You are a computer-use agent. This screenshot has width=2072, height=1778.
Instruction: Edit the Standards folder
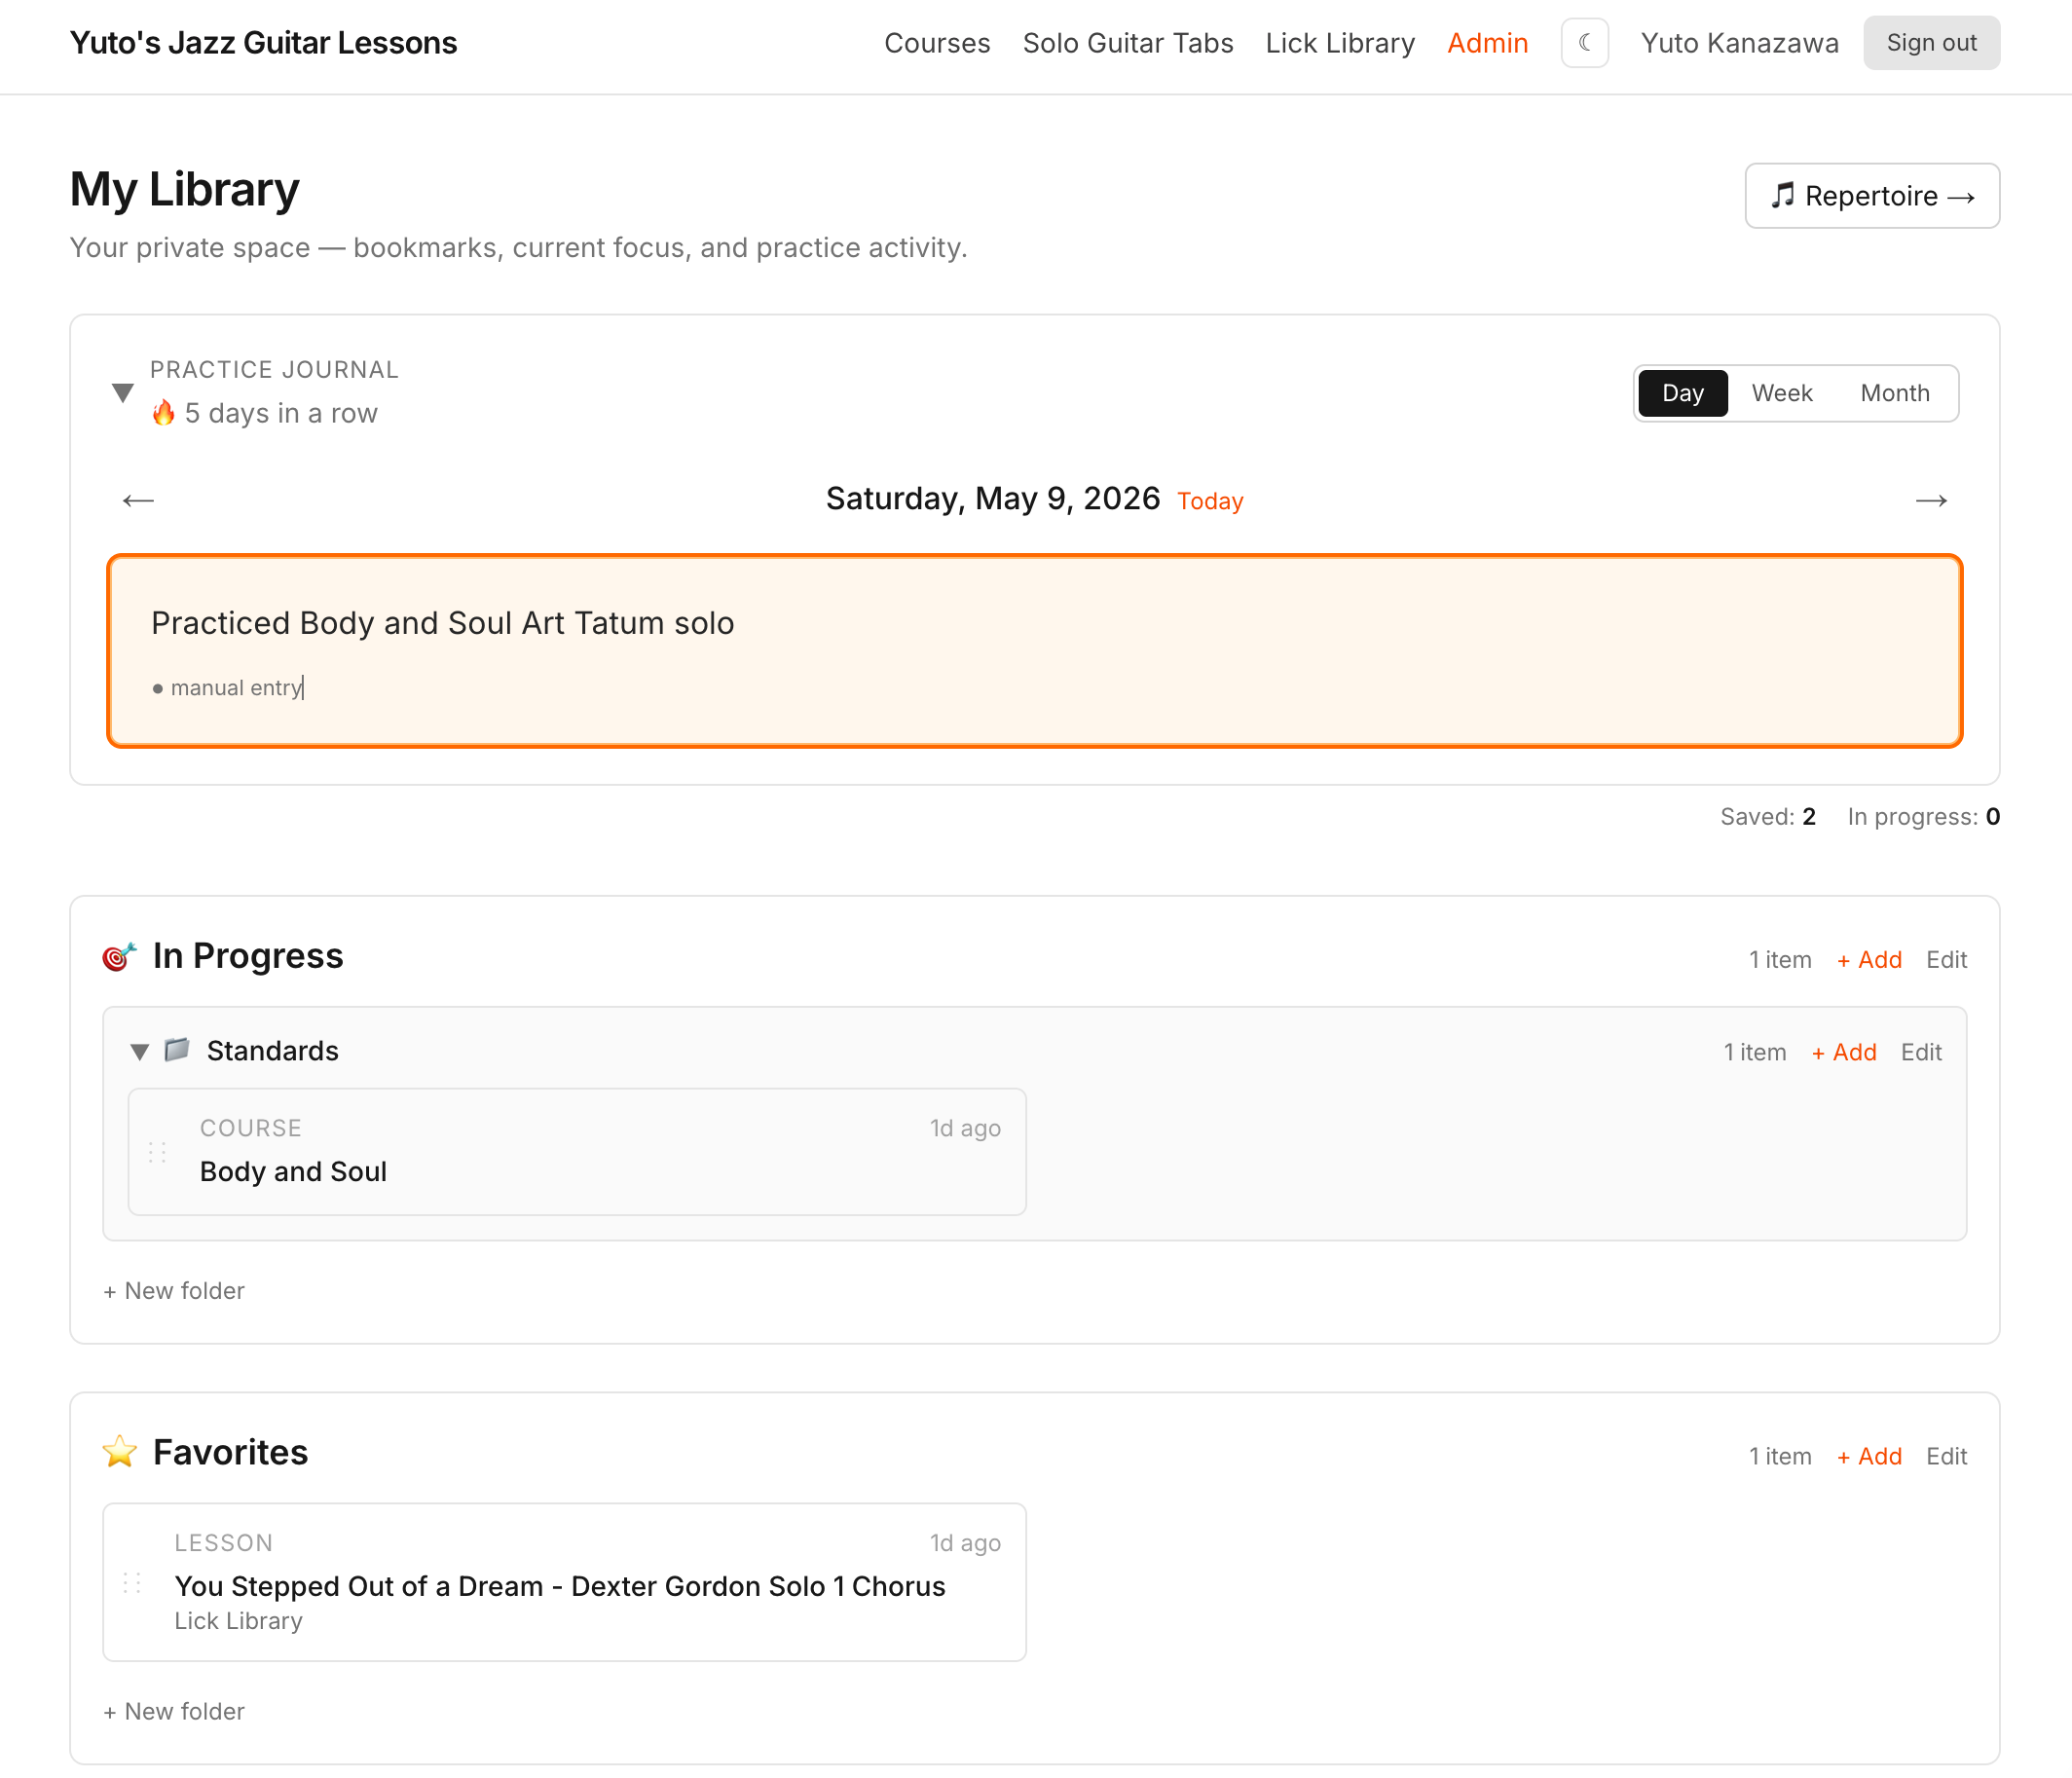(x=1921, y=1052)
